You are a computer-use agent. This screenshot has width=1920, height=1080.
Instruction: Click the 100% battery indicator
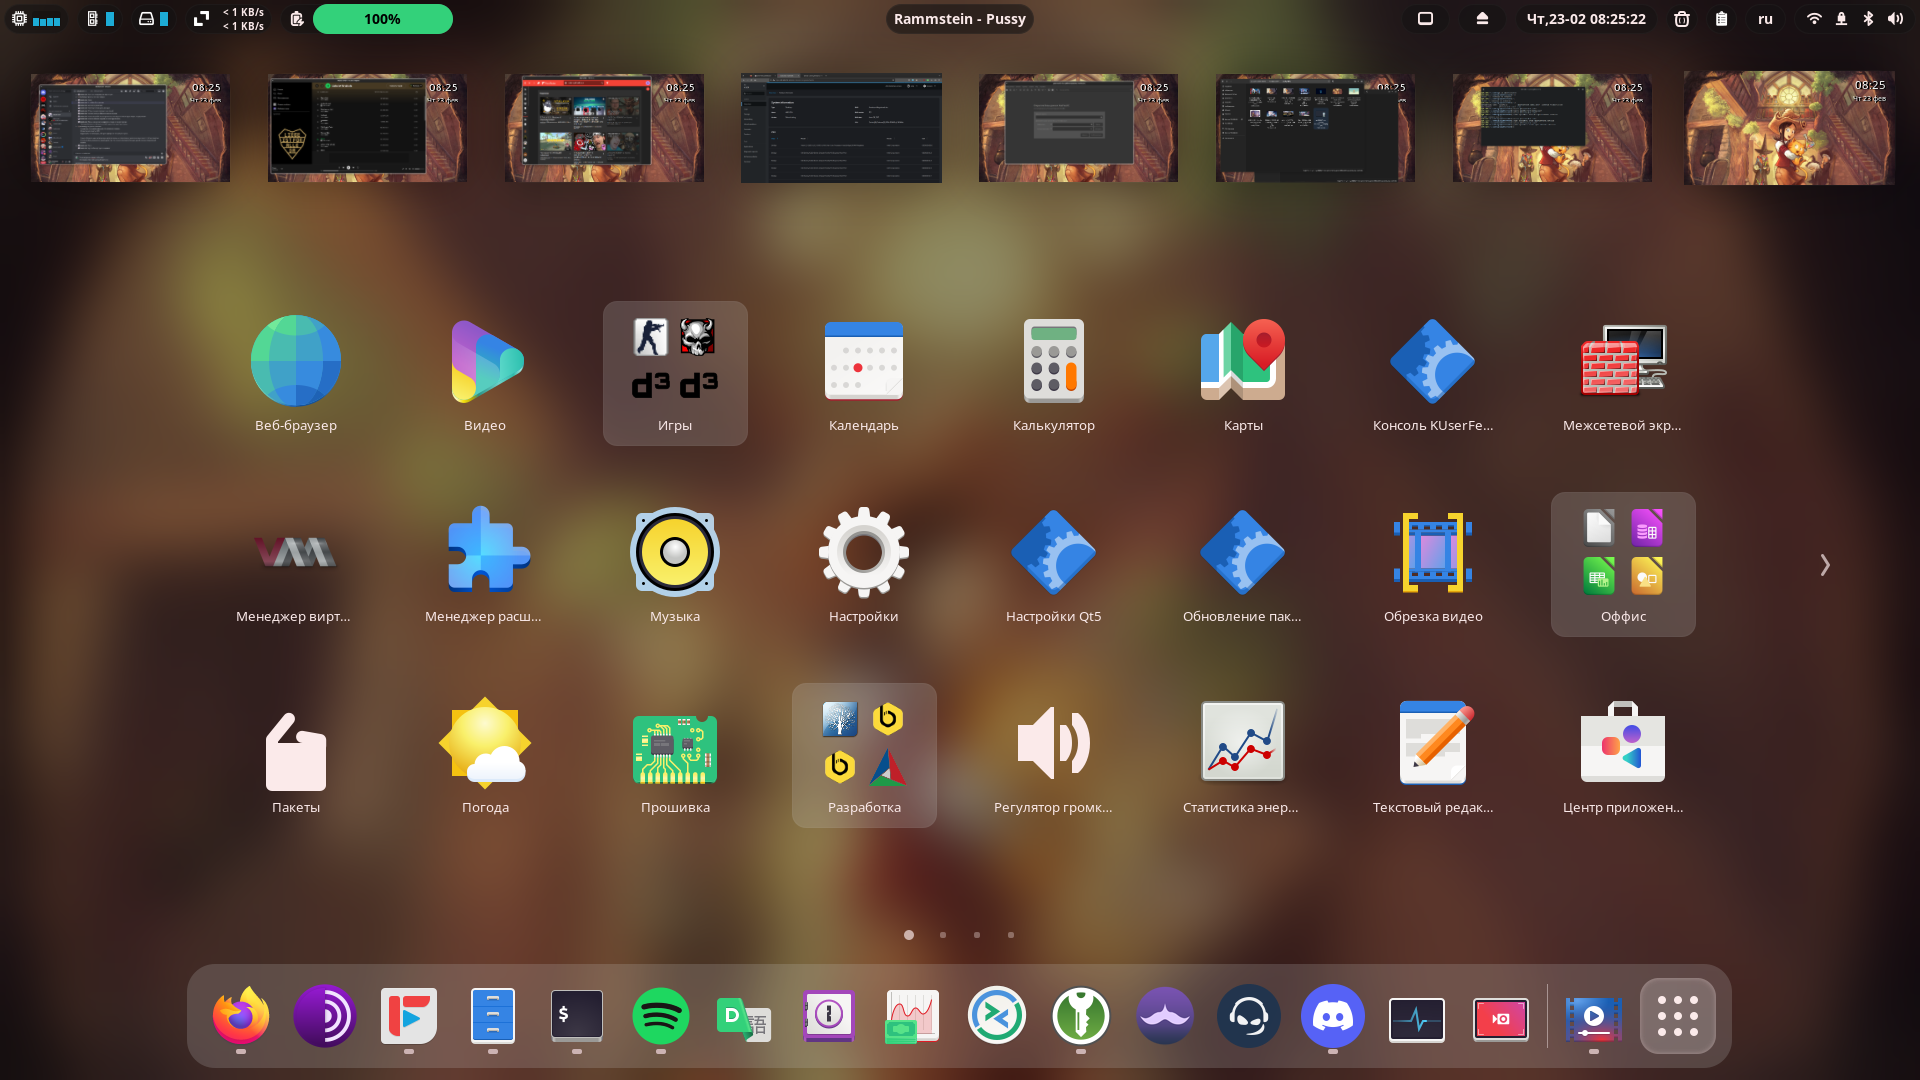coord(383,19)
